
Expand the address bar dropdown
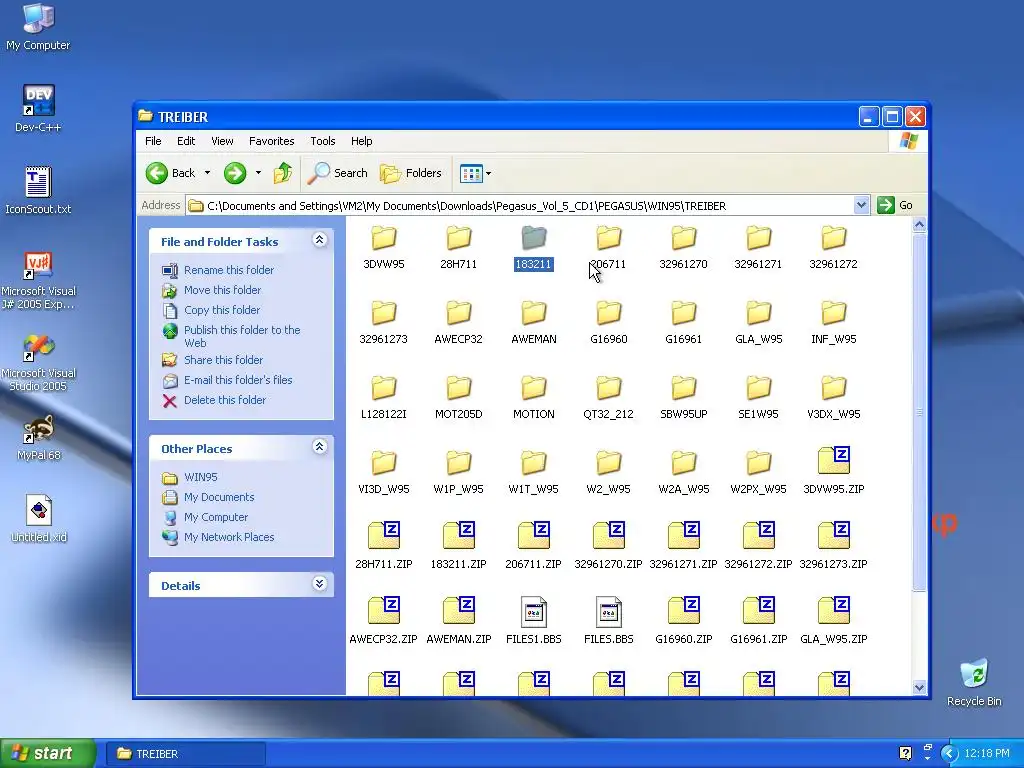[x=861, y=205]
